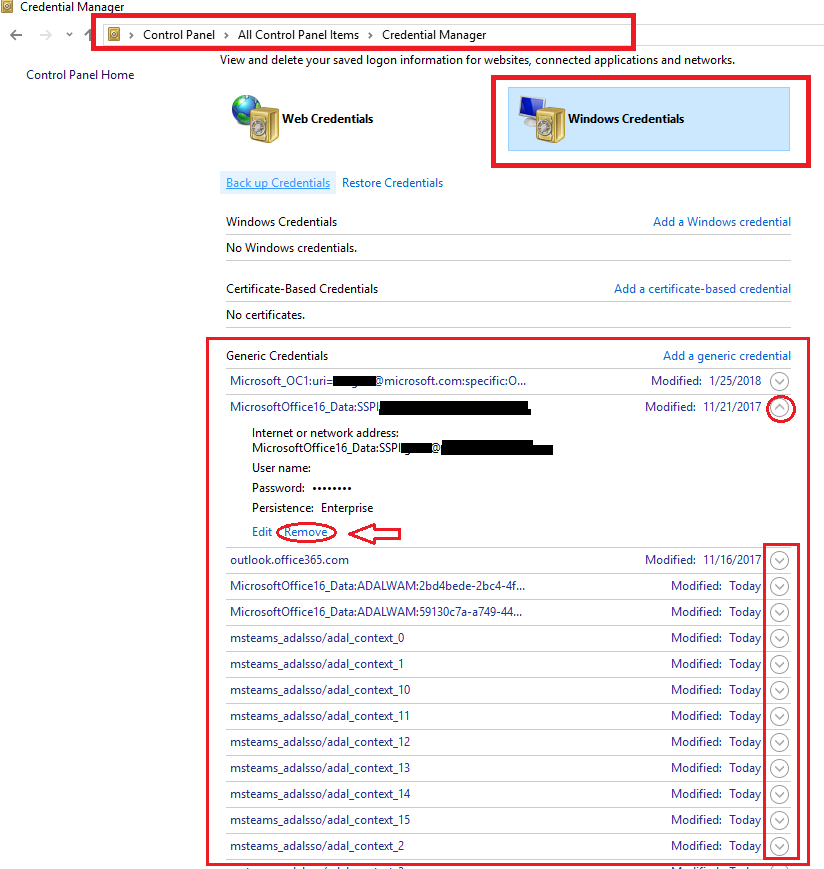Open Control Panel Home link

pyautogui.click(x=80, y=75)
